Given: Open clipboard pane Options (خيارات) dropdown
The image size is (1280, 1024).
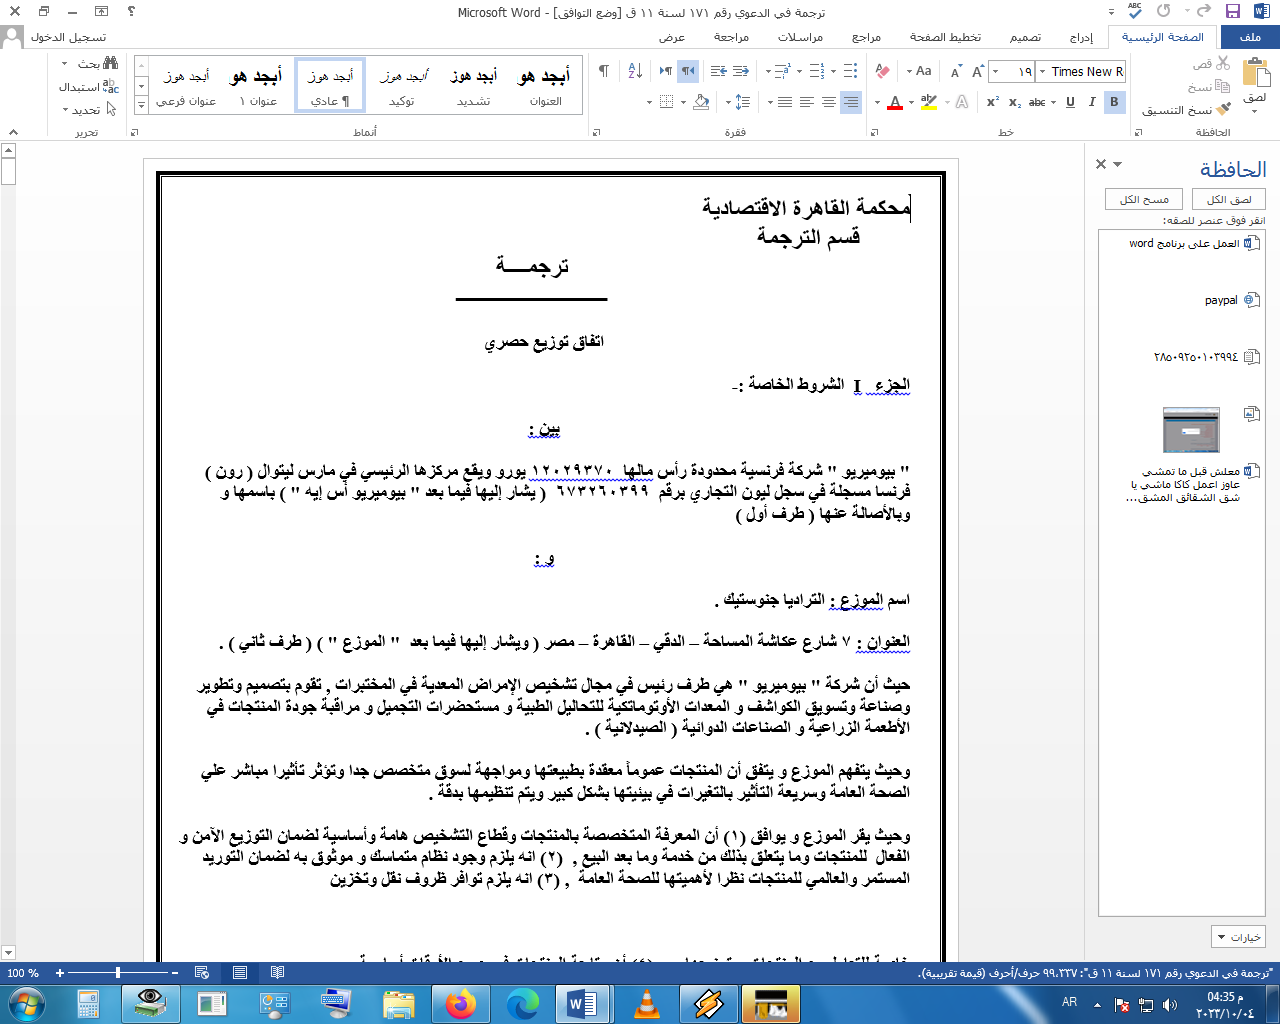Looking at the screenshot, I should tap(1238, 937).
